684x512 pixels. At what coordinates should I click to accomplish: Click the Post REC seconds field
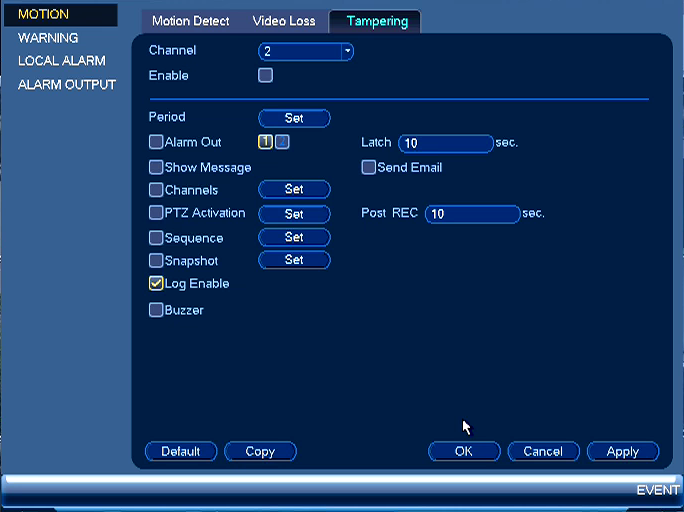(x=472, y=214)
